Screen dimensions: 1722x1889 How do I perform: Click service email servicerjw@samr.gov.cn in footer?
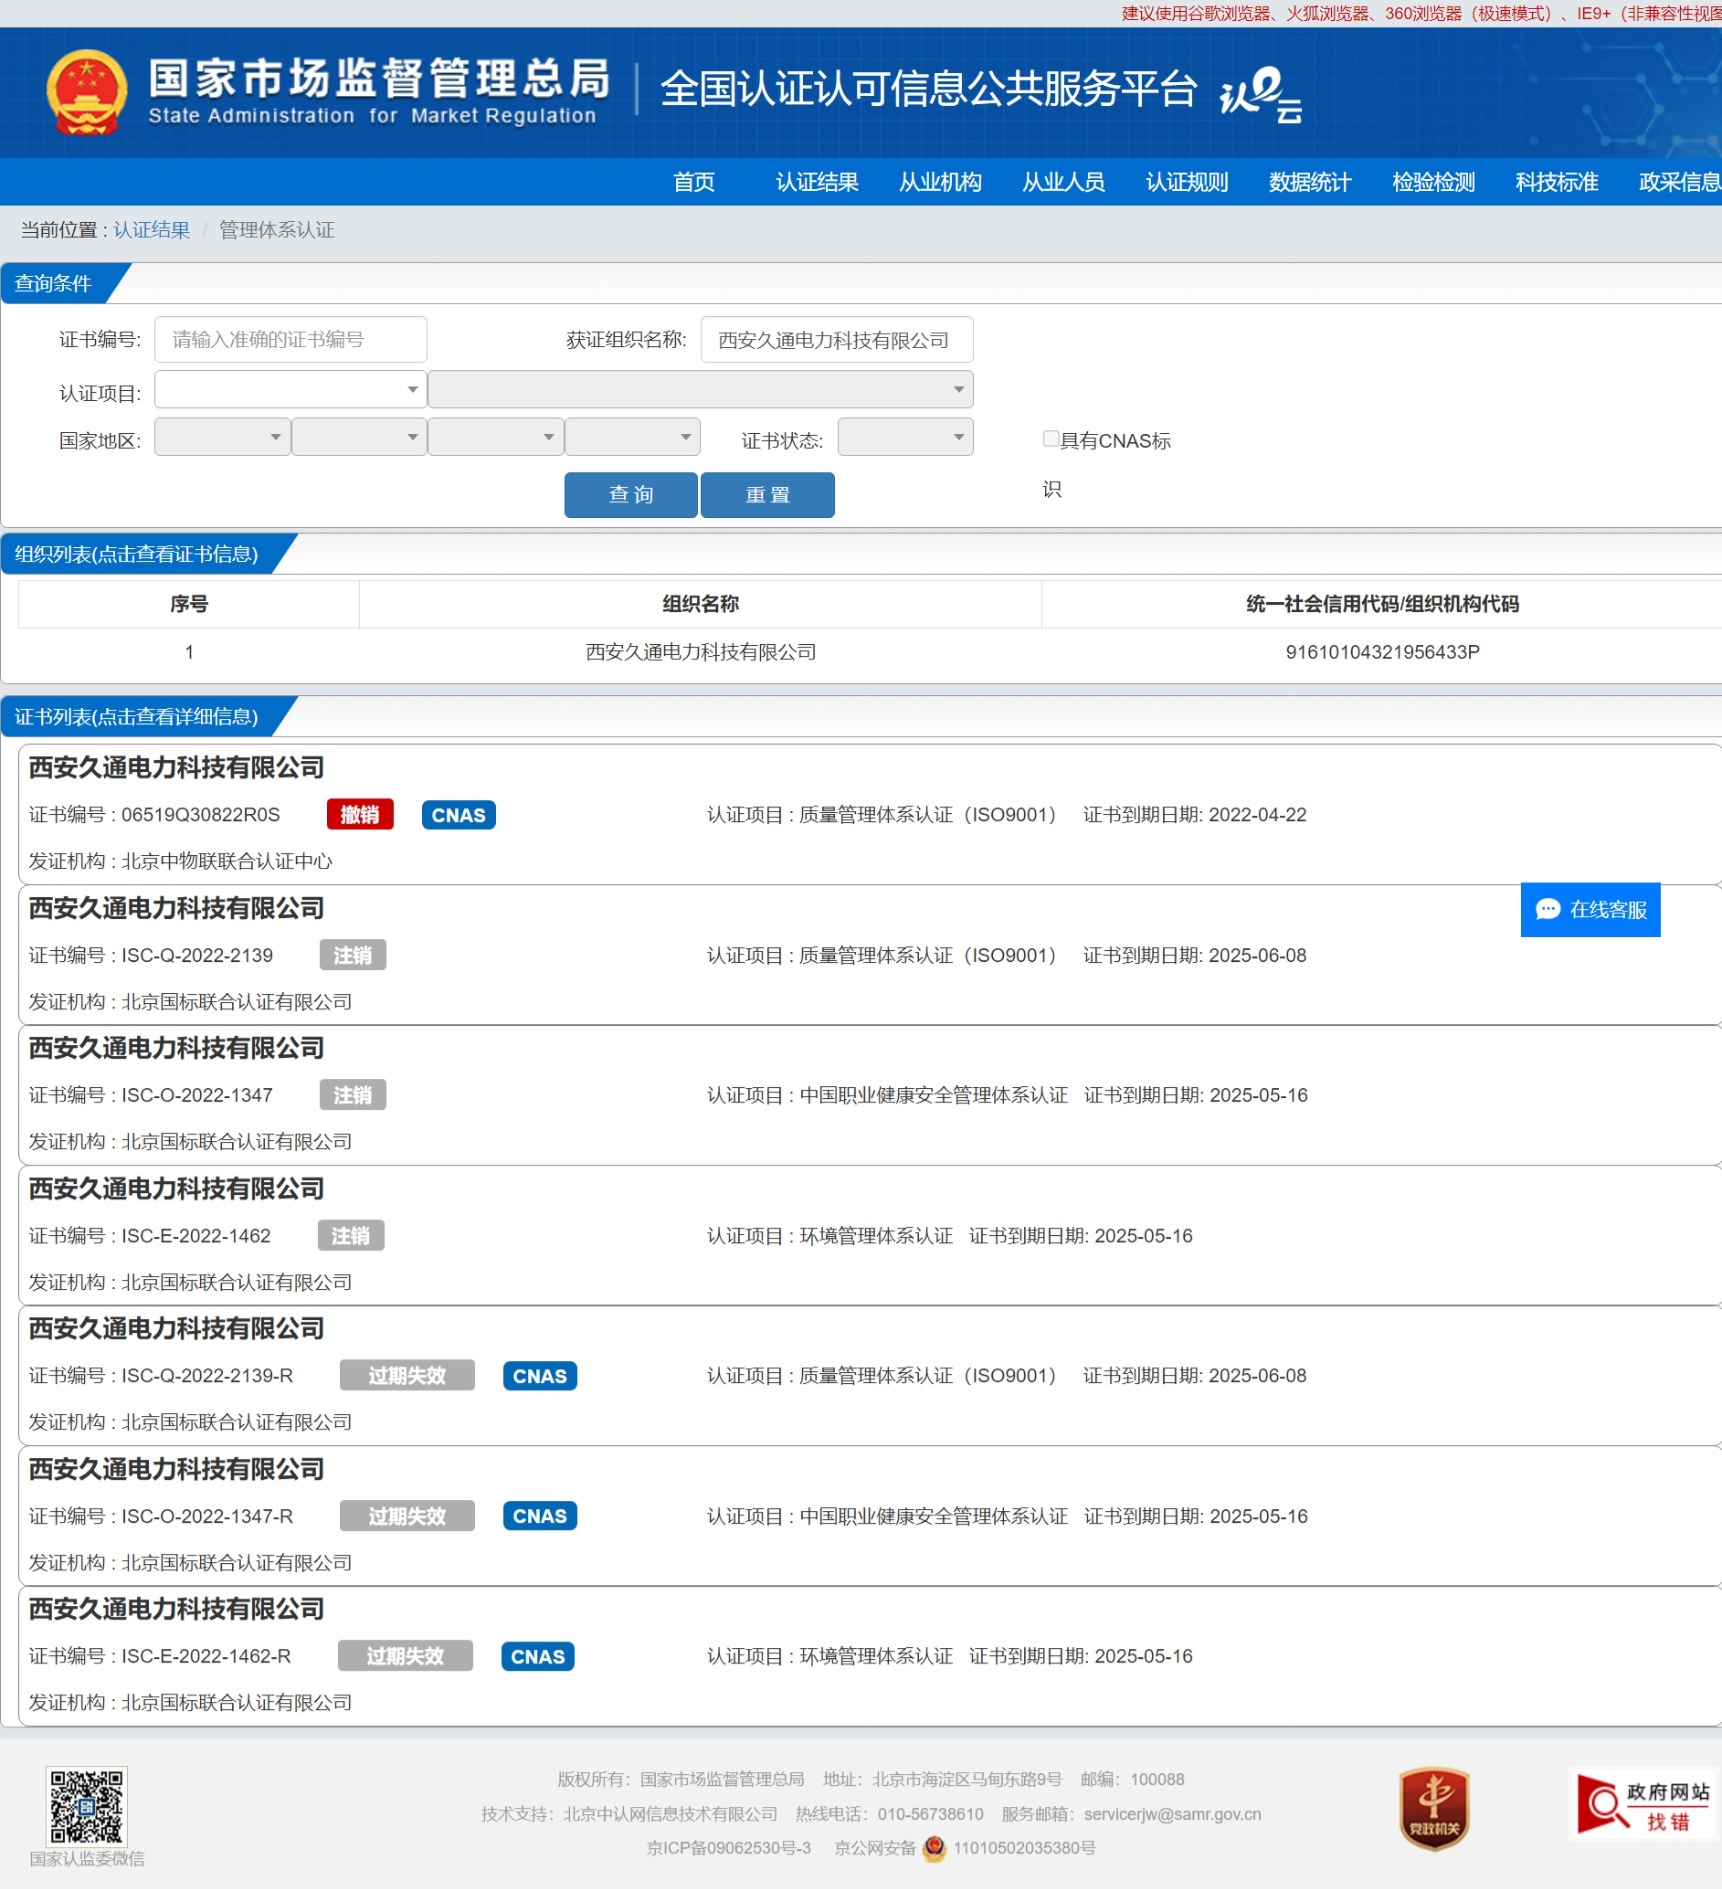(x=1172, y=1814)
